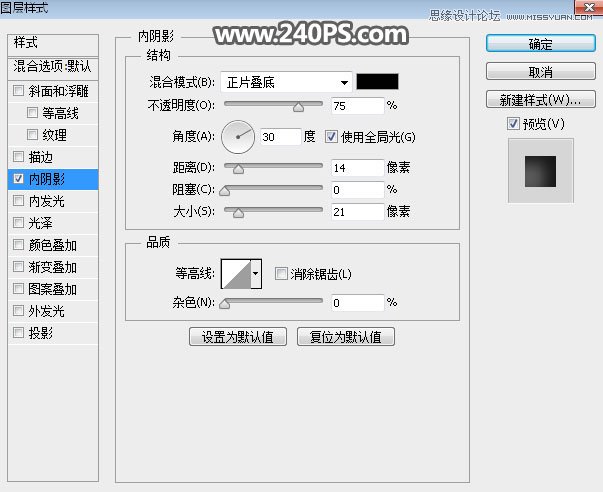Confirm with the 确定 button
Viewport: 603px width, 492px height.
click(x=541, y=43)
